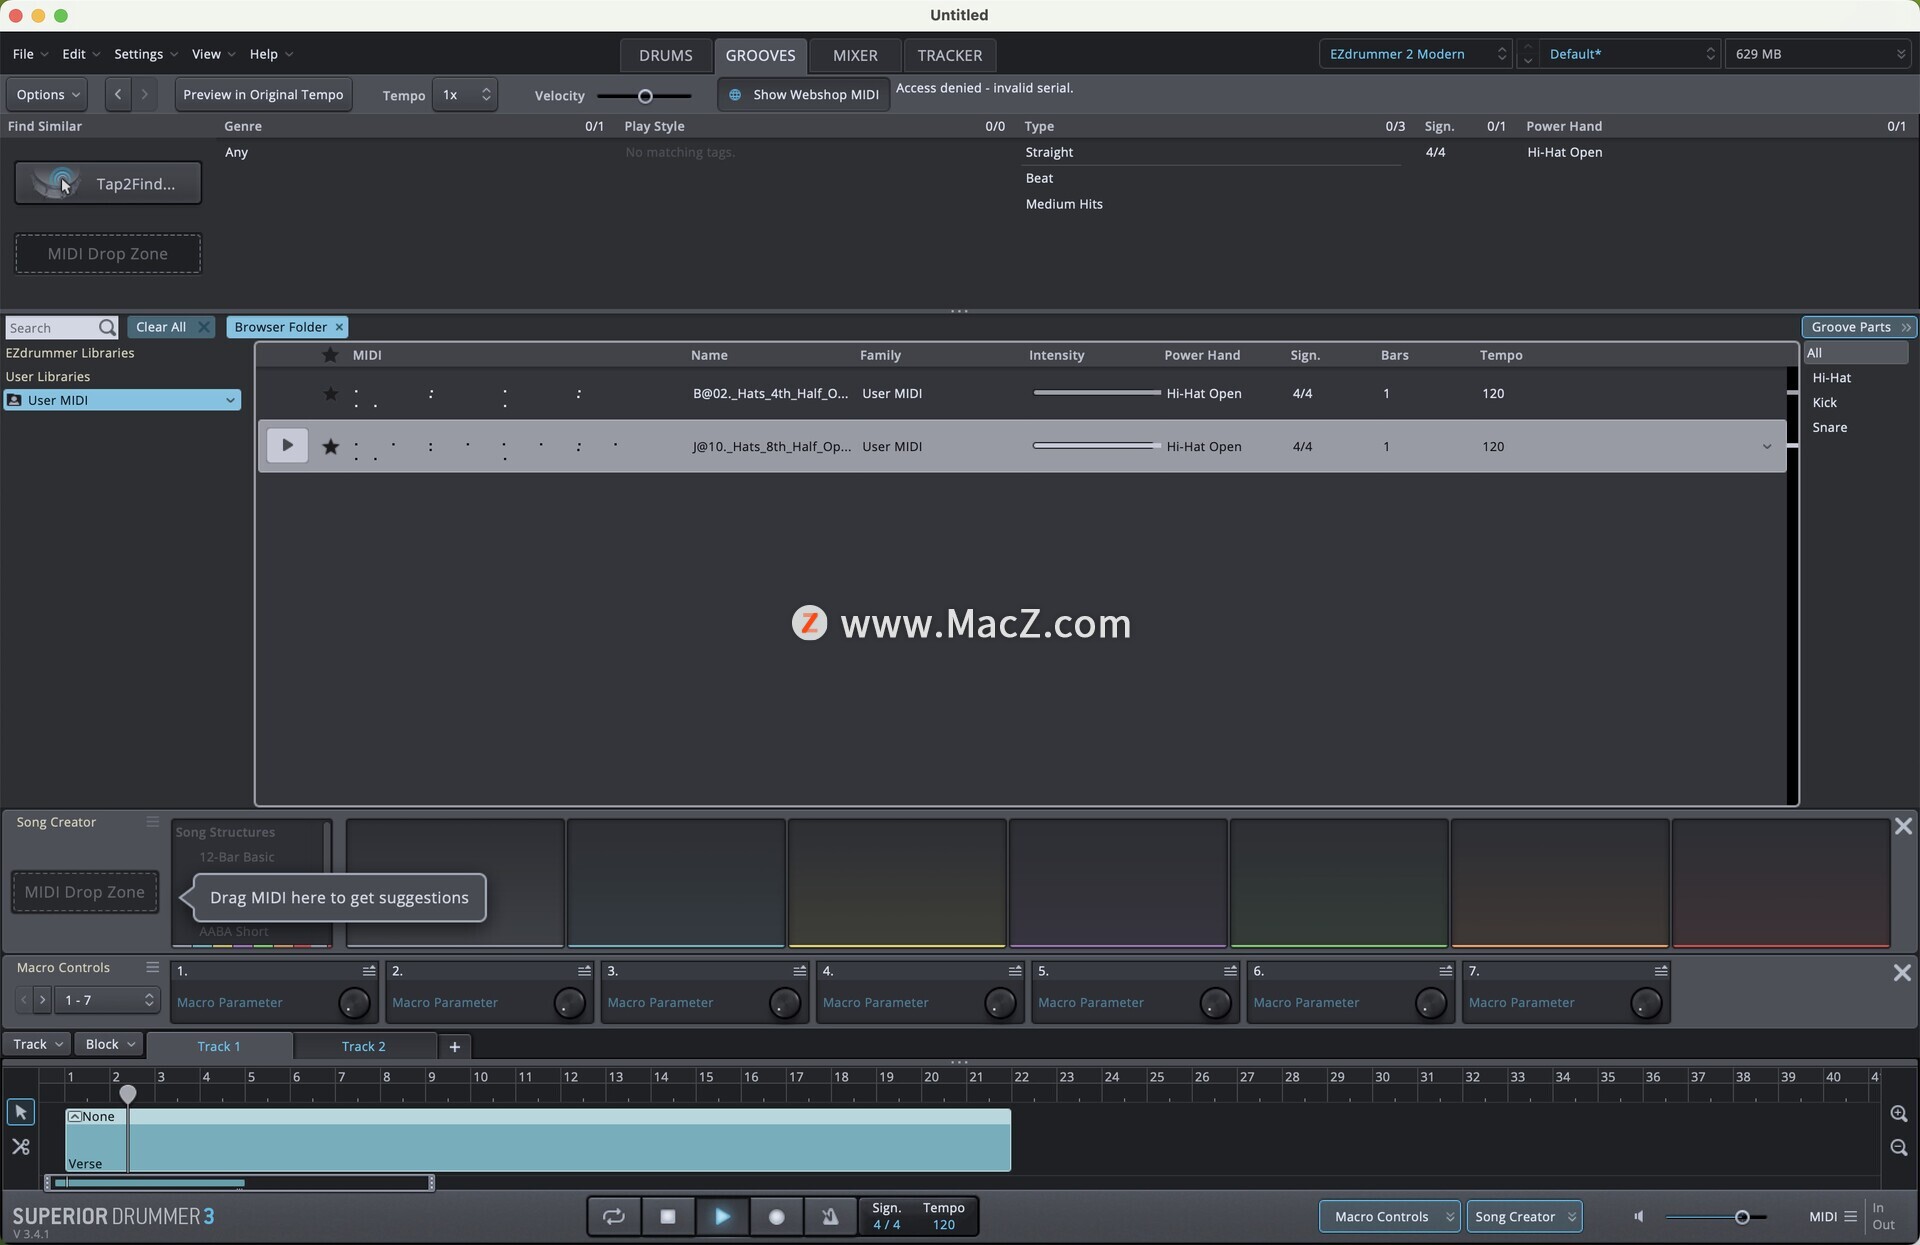Go to previous macro page

tap(24, 1000)
